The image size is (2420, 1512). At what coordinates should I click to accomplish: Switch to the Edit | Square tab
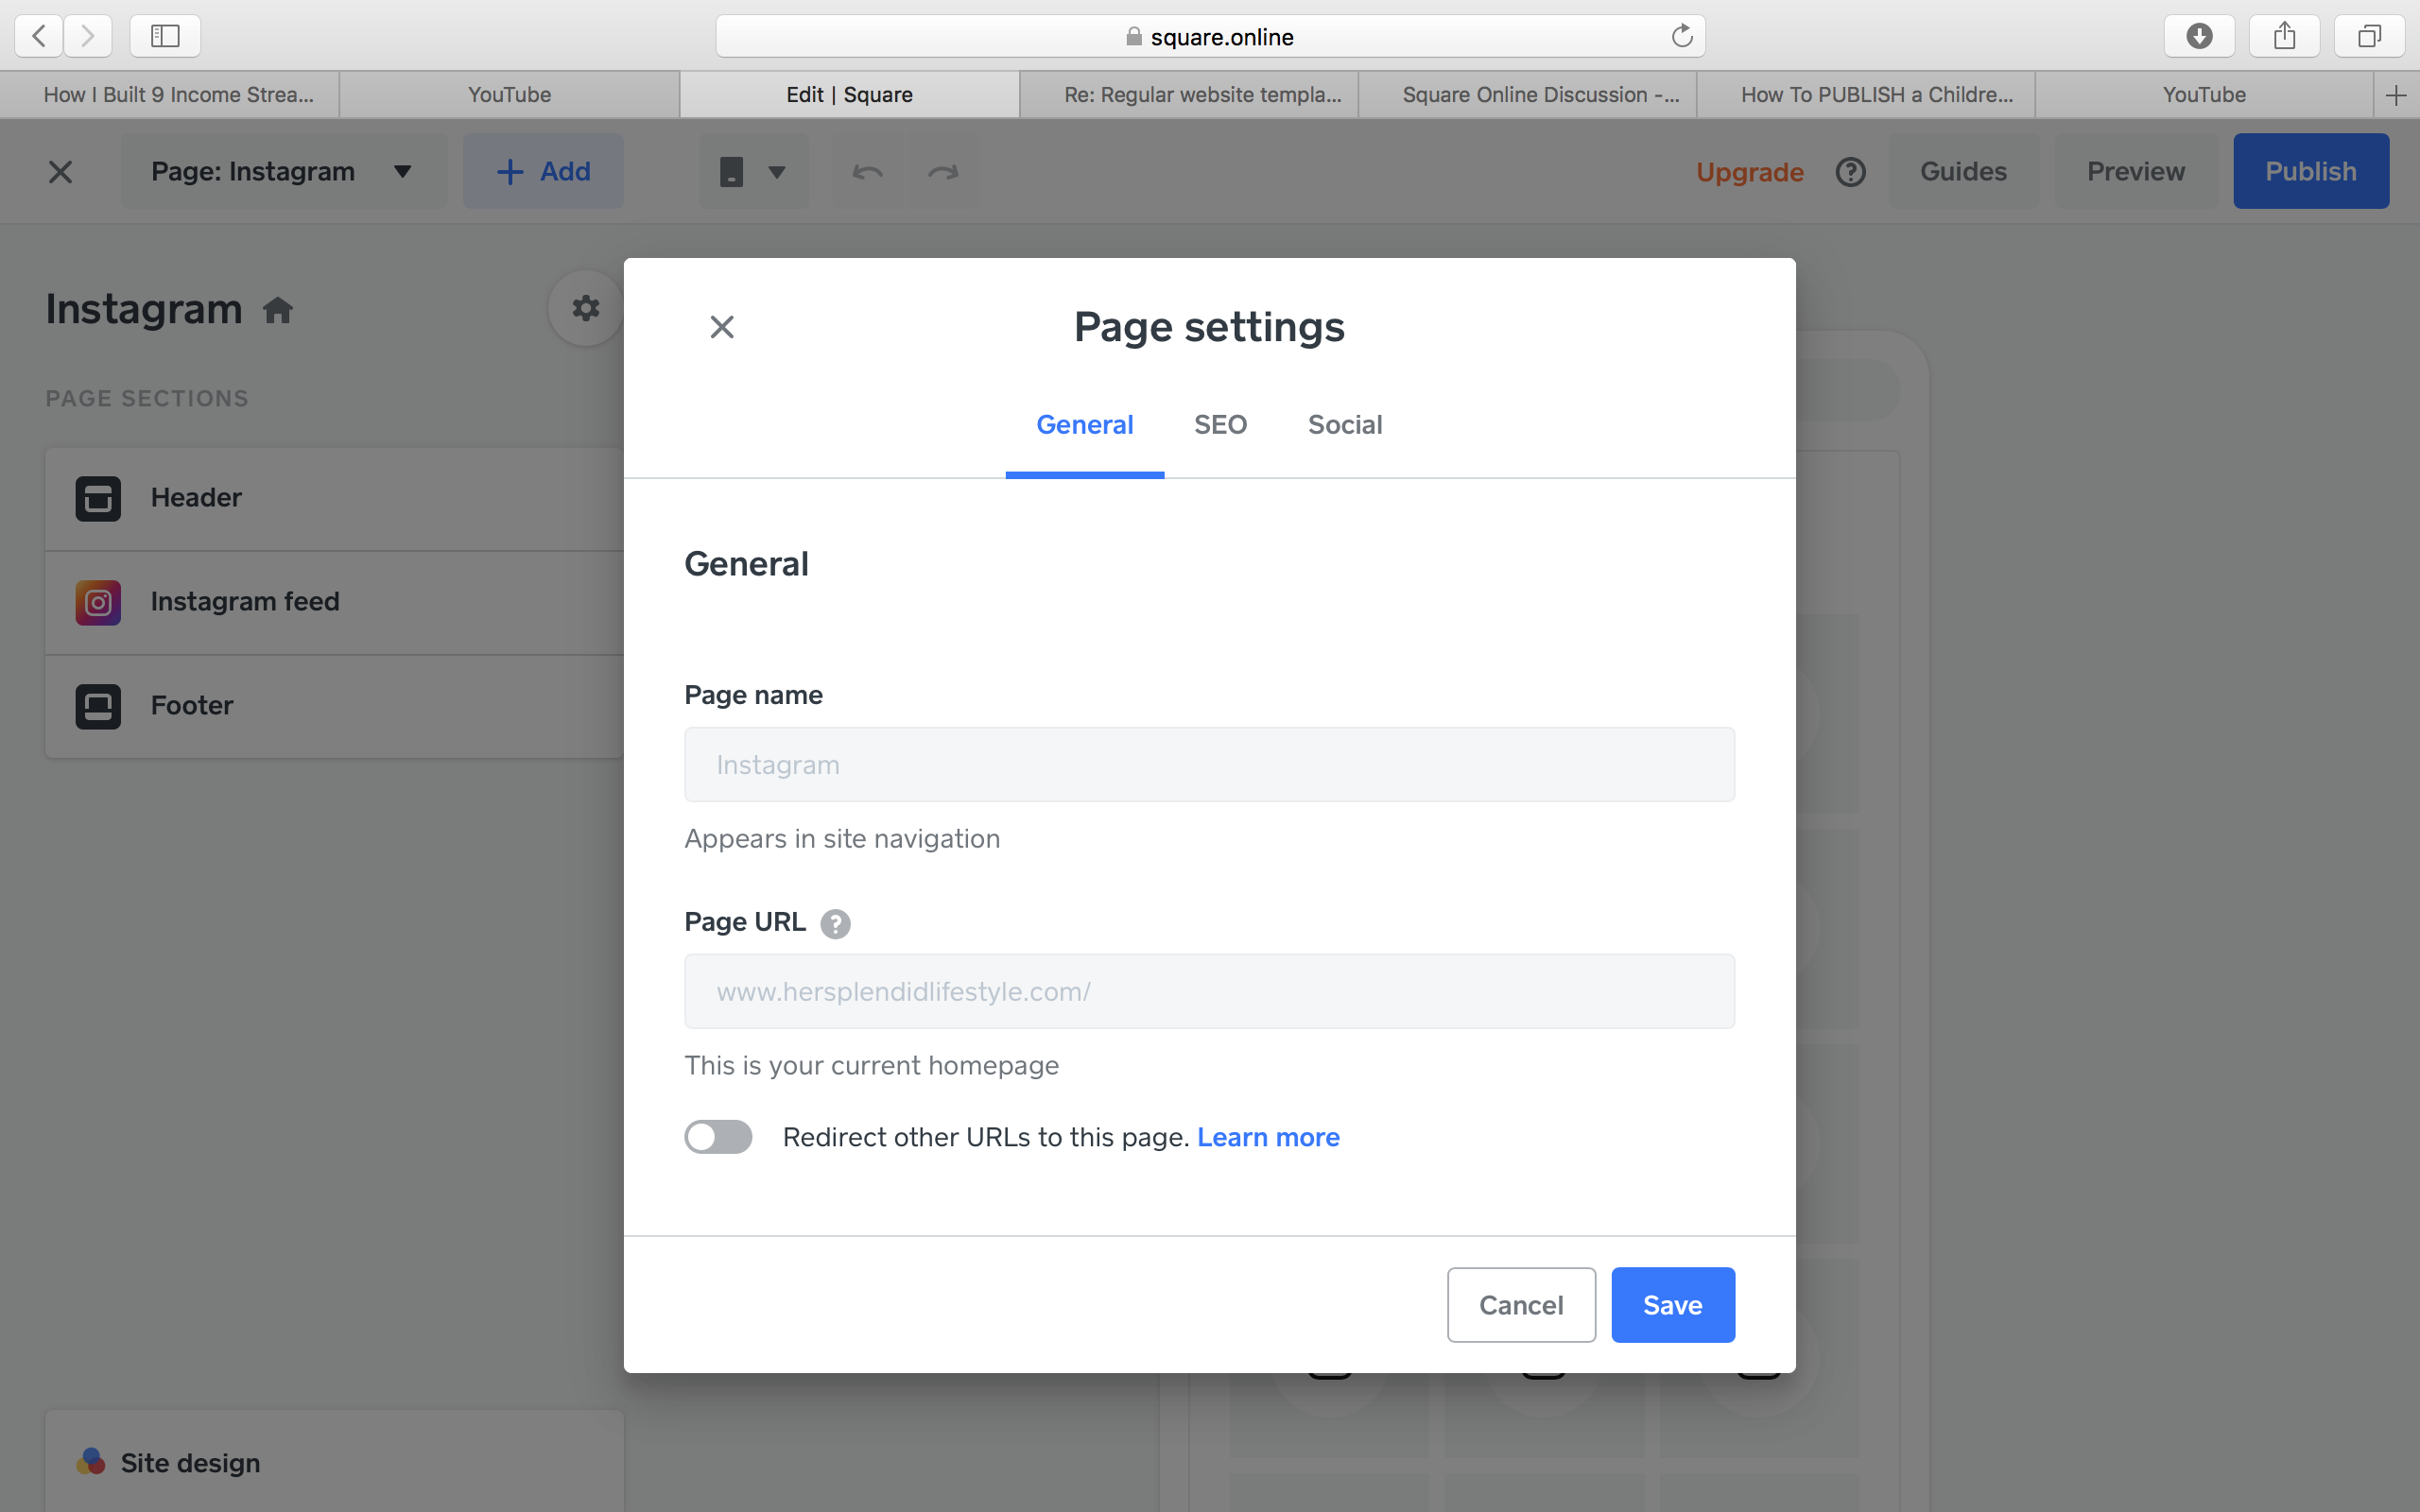coord(849,95)
